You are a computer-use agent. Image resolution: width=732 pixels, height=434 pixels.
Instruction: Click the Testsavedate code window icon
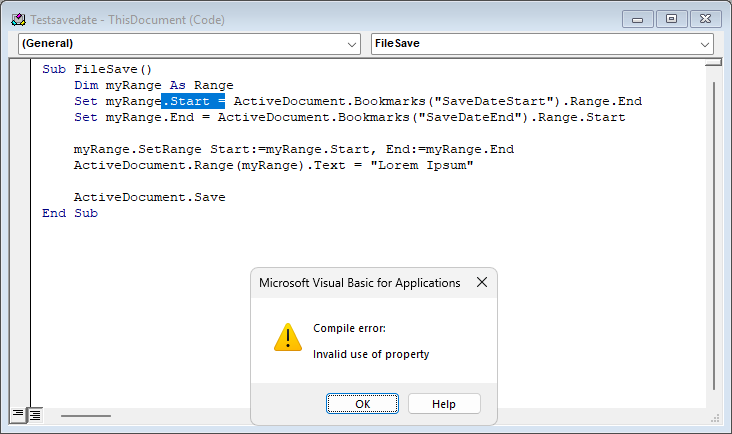[x=18, y=20]
